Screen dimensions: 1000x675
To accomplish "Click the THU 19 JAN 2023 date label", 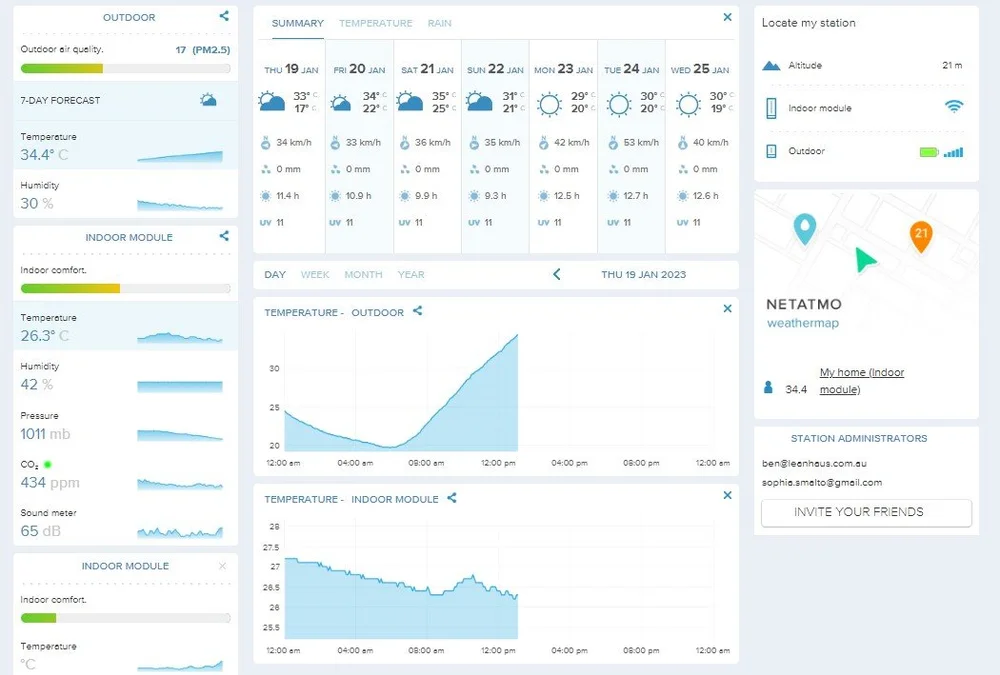I will [643, 274].
